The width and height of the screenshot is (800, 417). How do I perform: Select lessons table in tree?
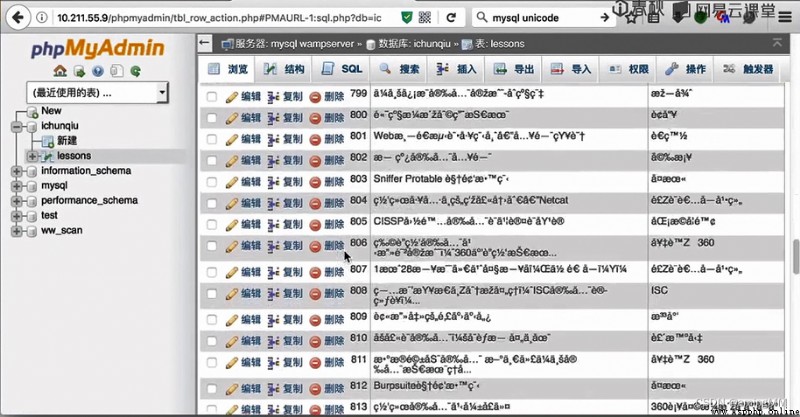tap(74, 156)
